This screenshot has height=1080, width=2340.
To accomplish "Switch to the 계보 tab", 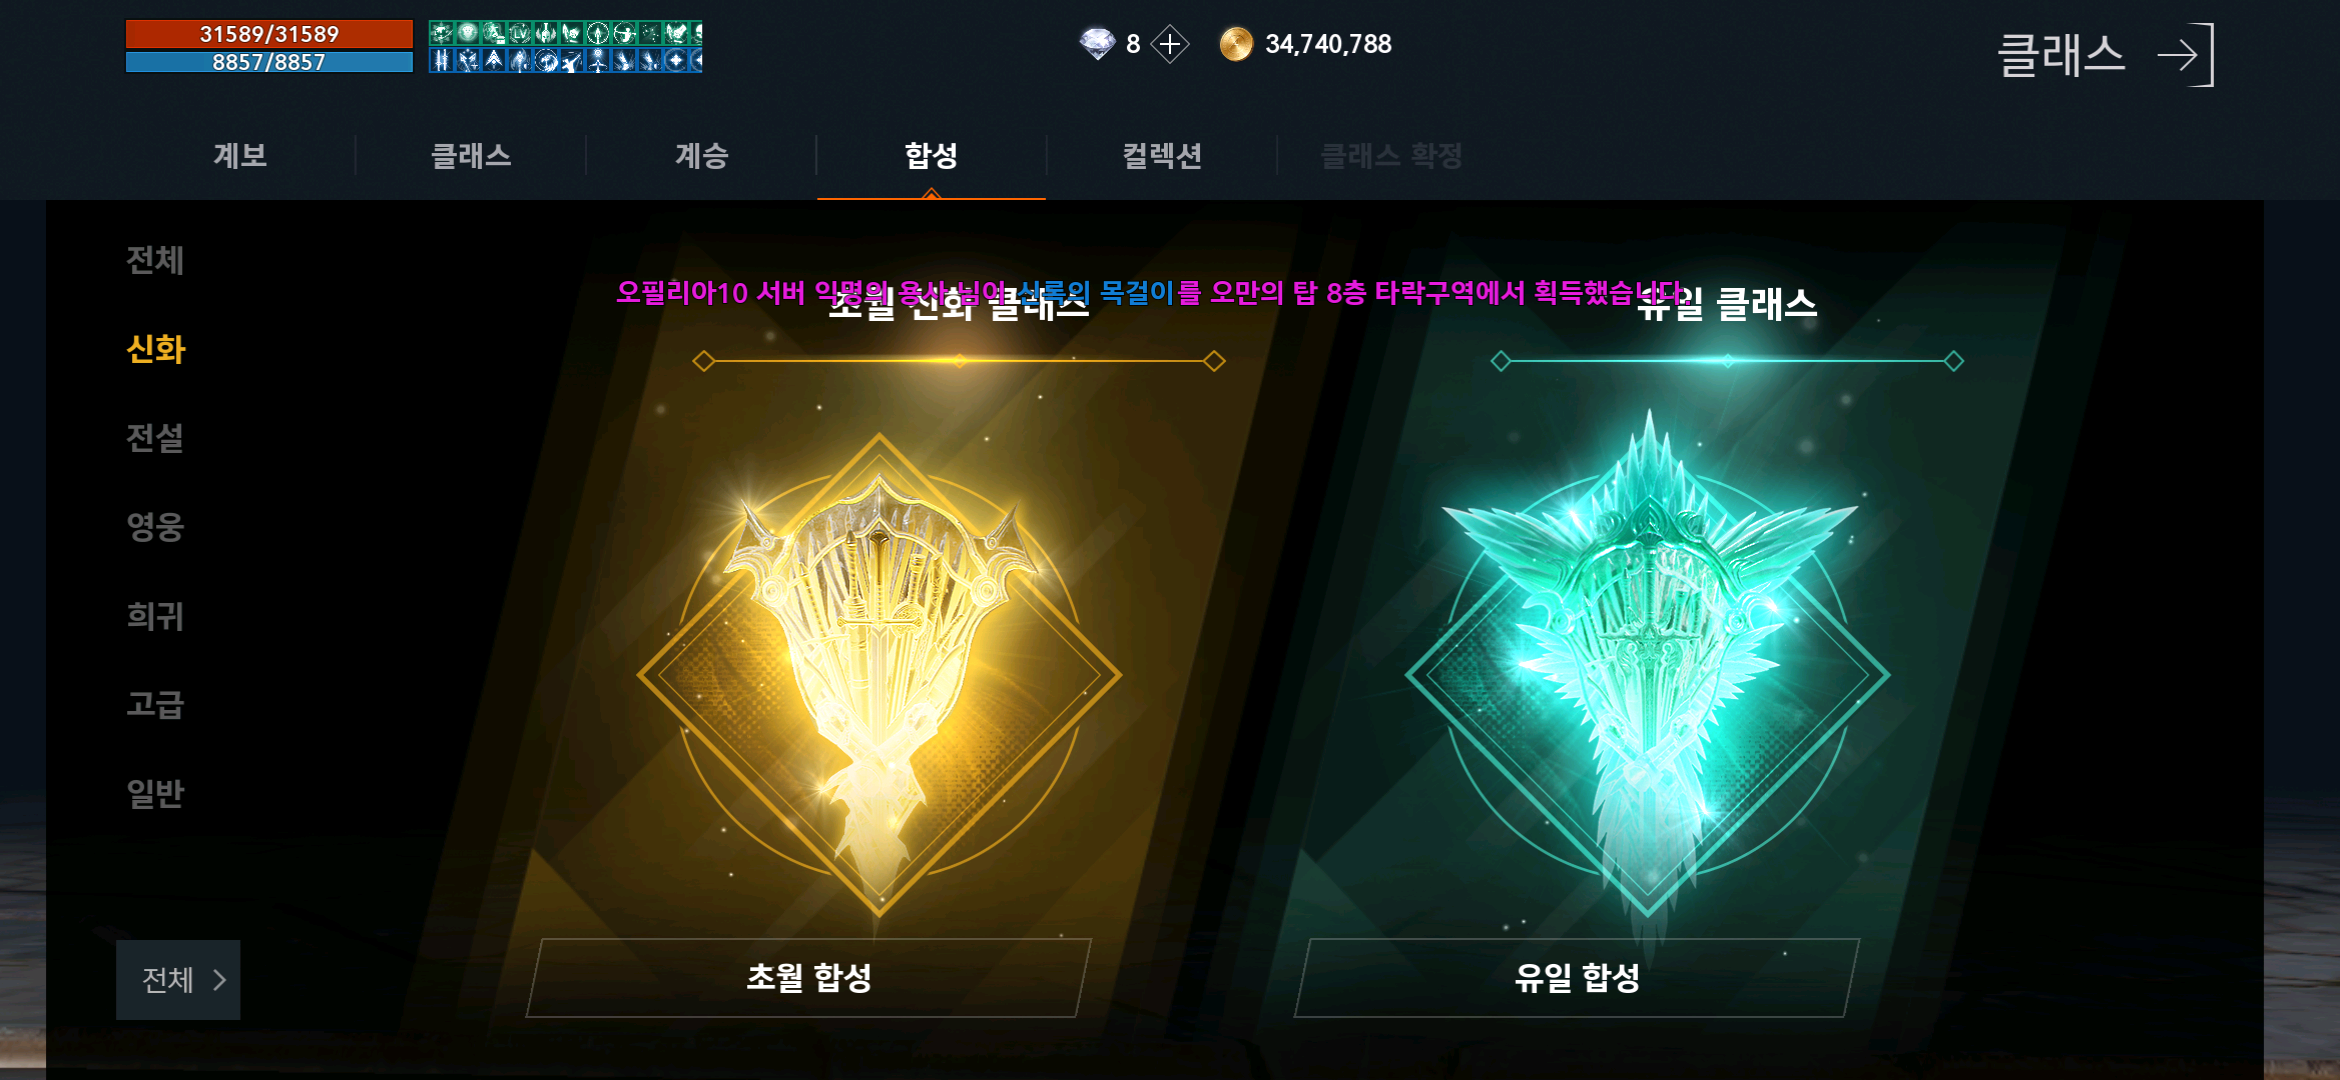I will pos(240,156).
